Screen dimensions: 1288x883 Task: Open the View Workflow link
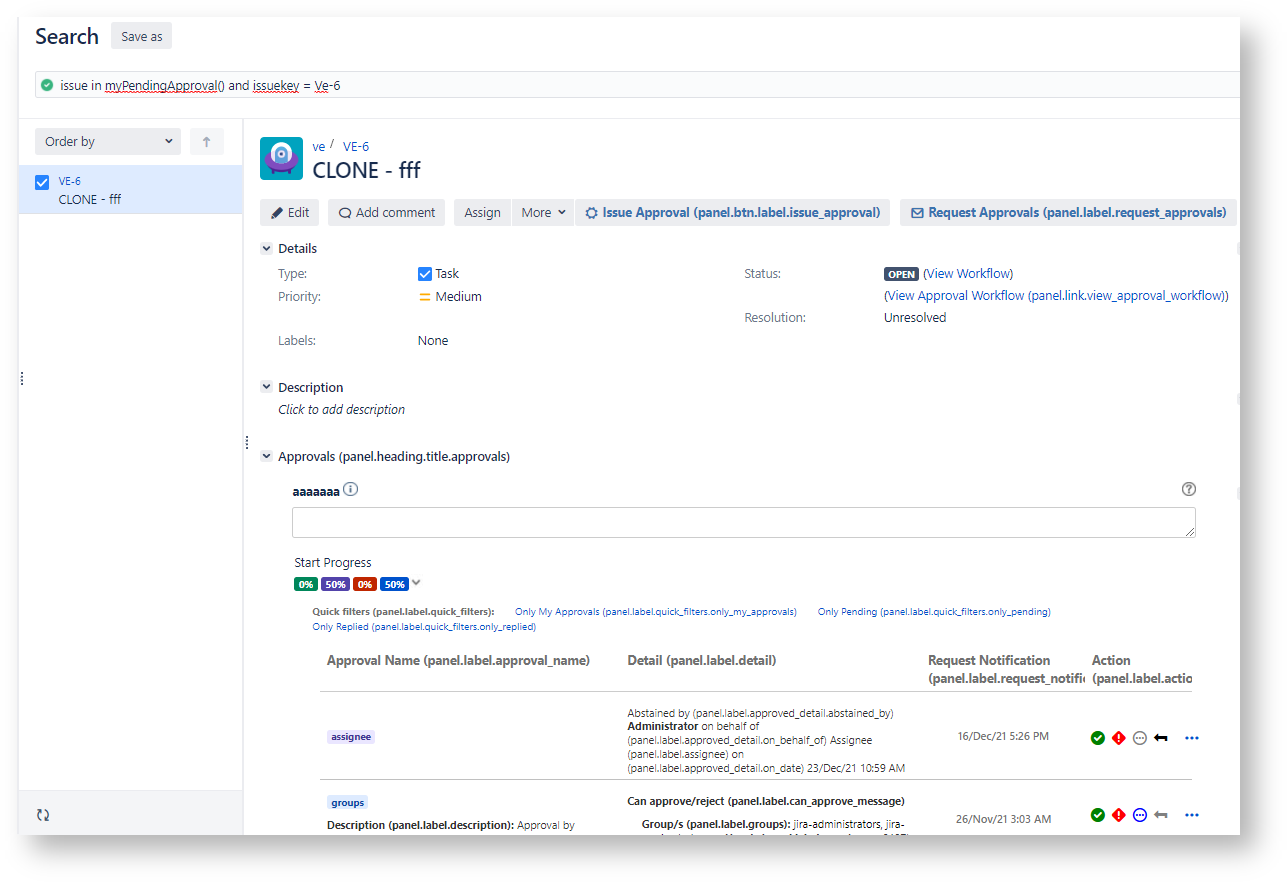(967, 274)
